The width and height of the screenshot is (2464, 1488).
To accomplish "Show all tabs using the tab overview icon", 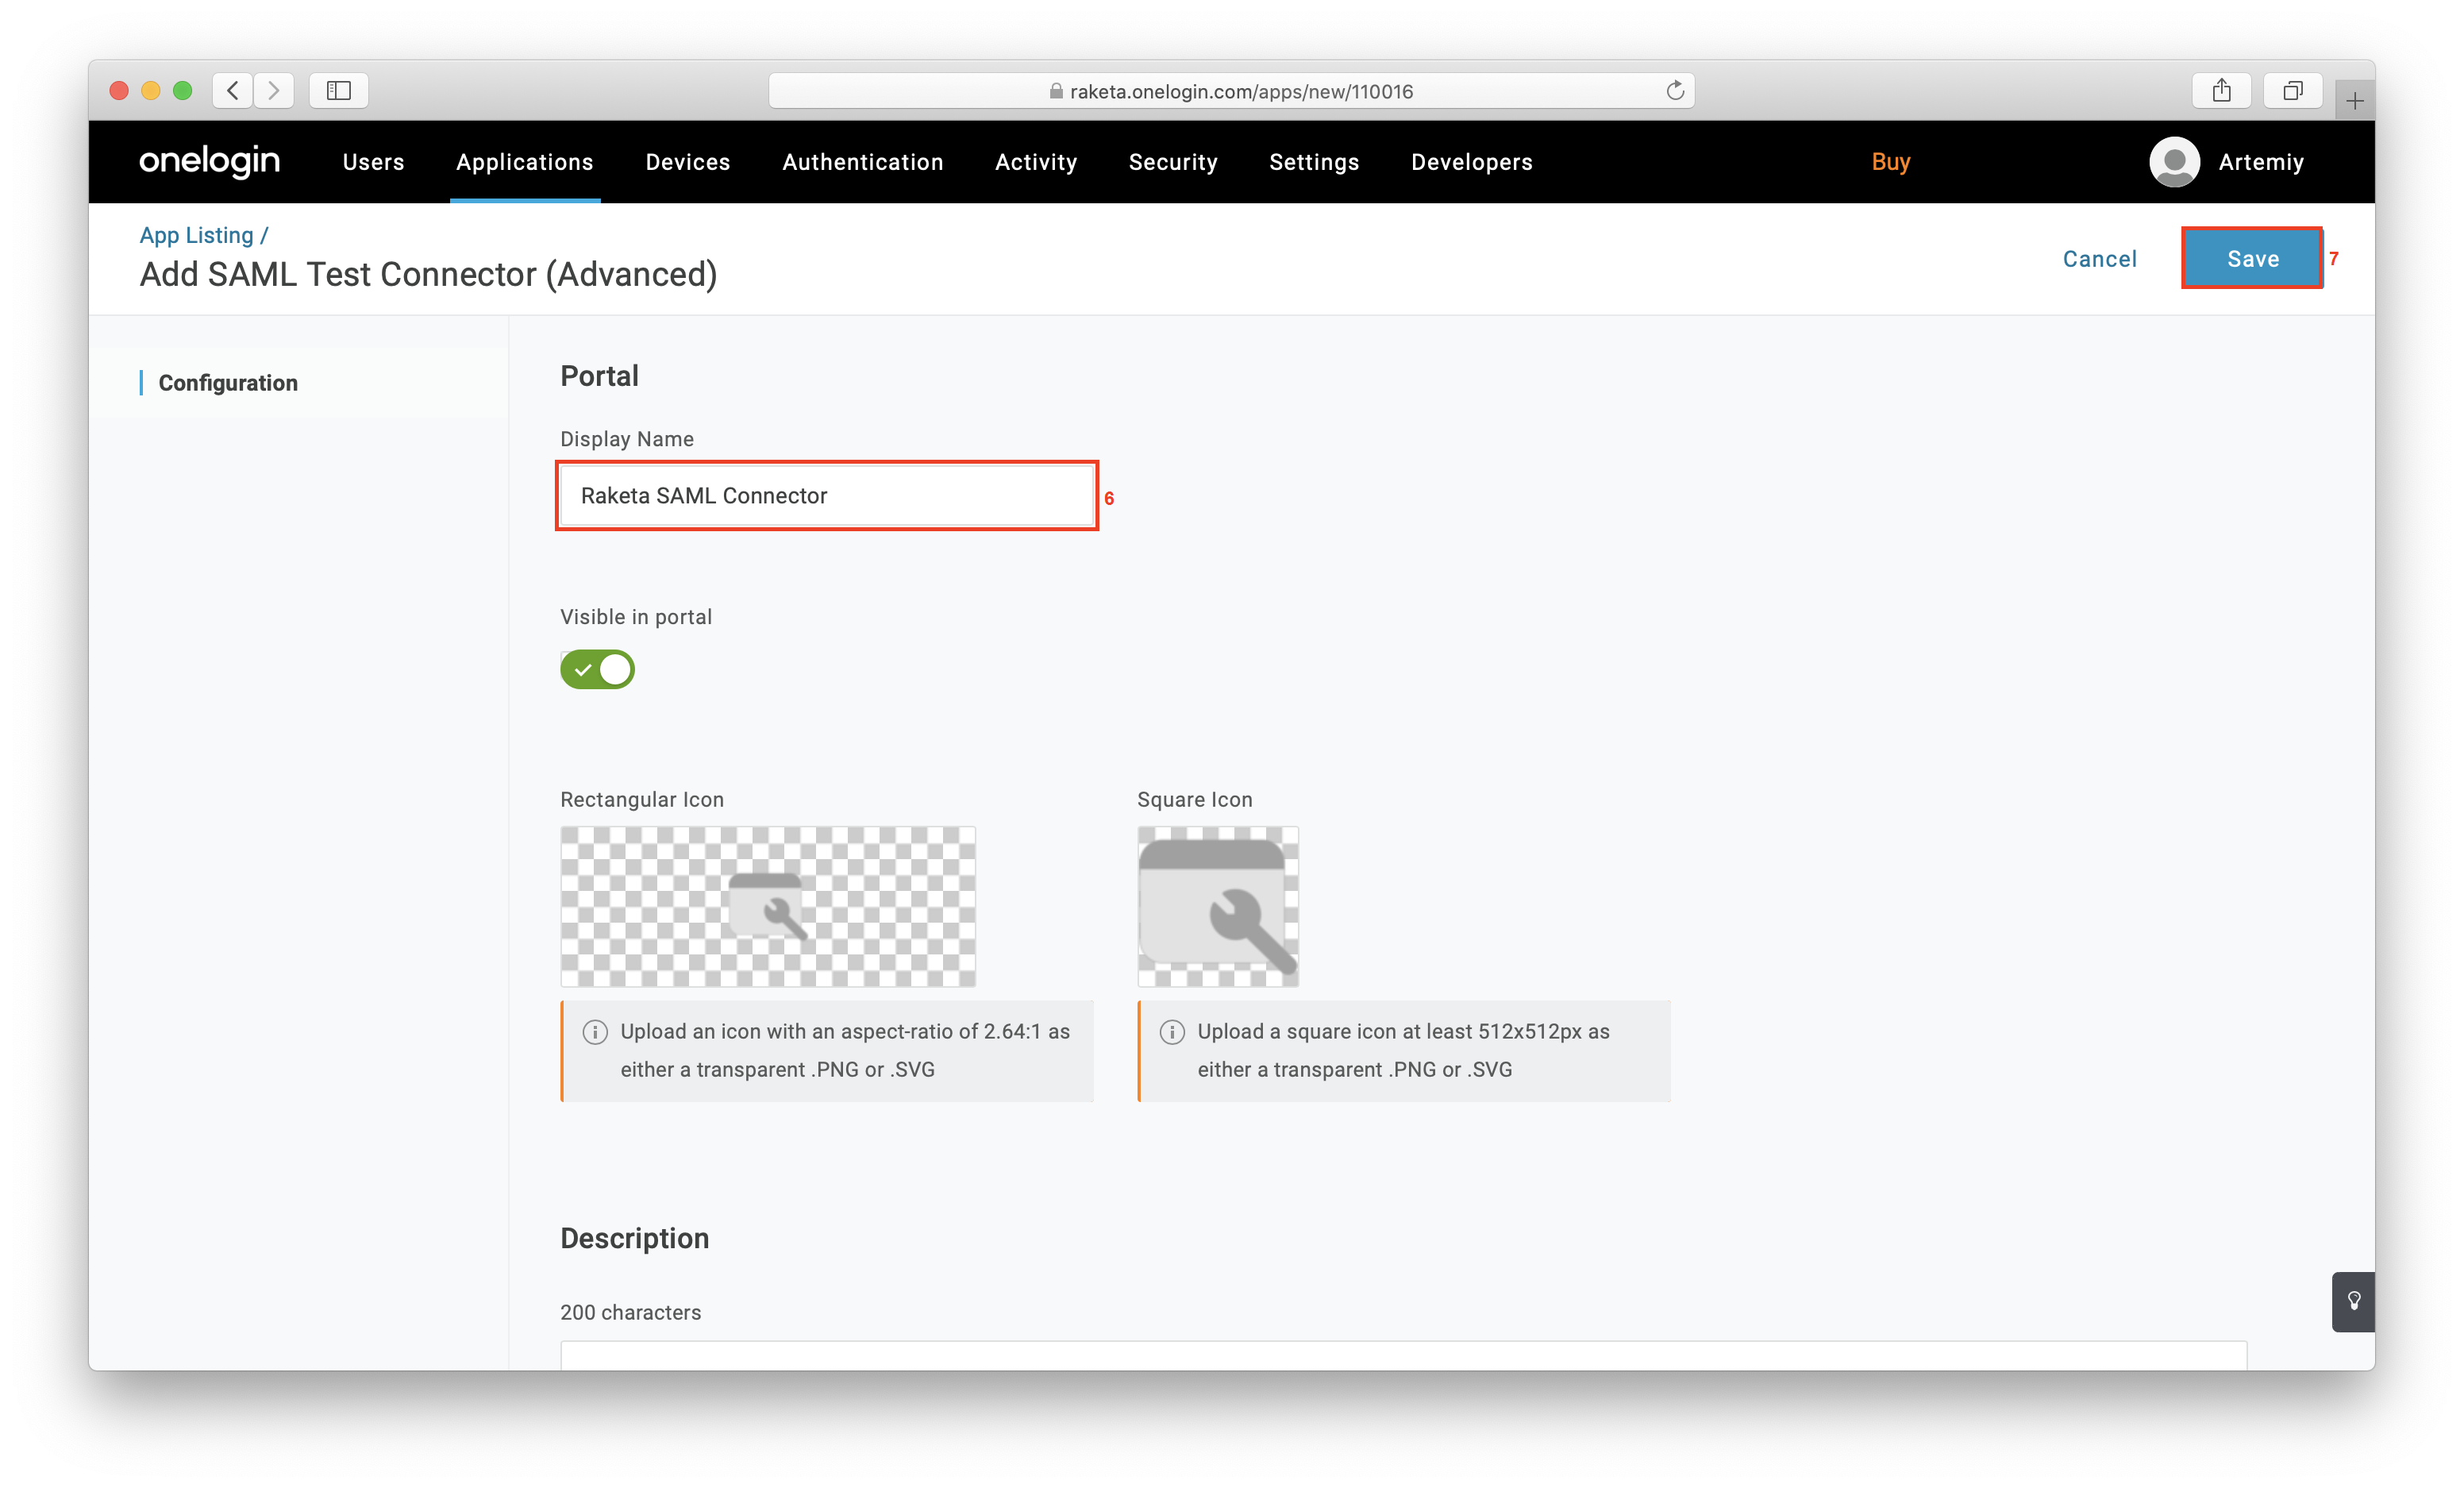I will (2292, 91).
